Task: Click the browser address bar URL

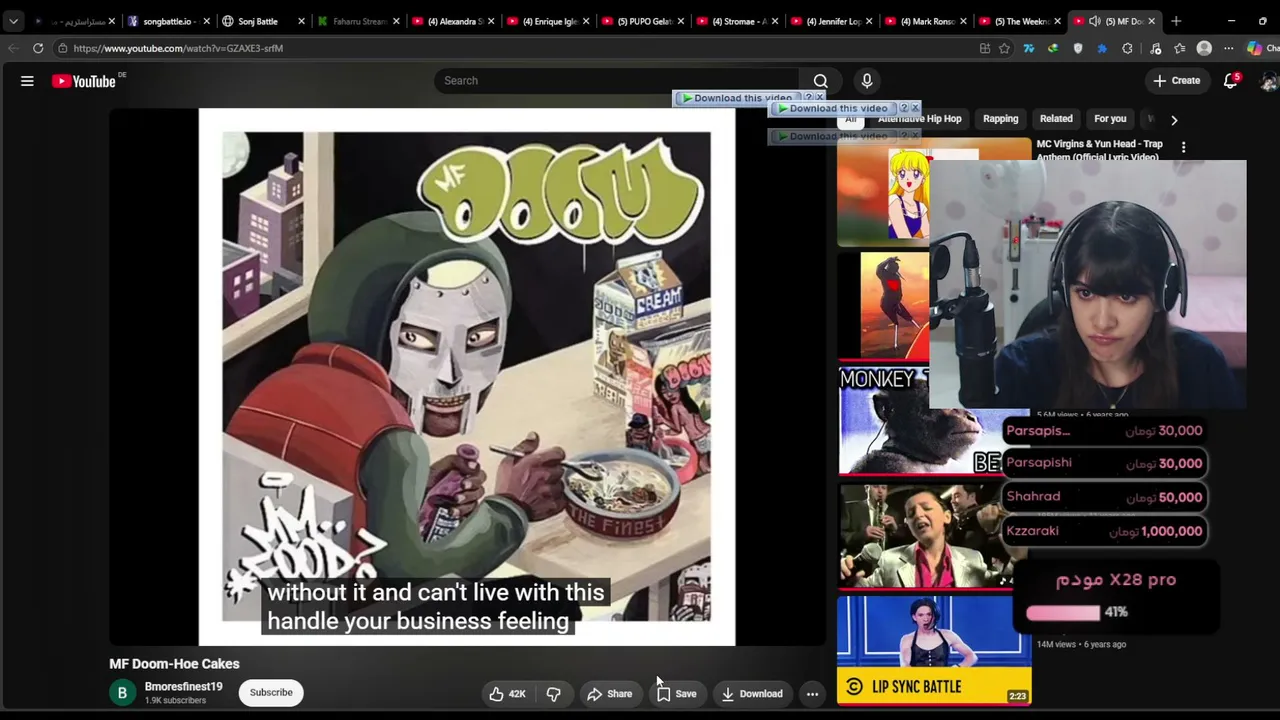Action: pos(178,48)
